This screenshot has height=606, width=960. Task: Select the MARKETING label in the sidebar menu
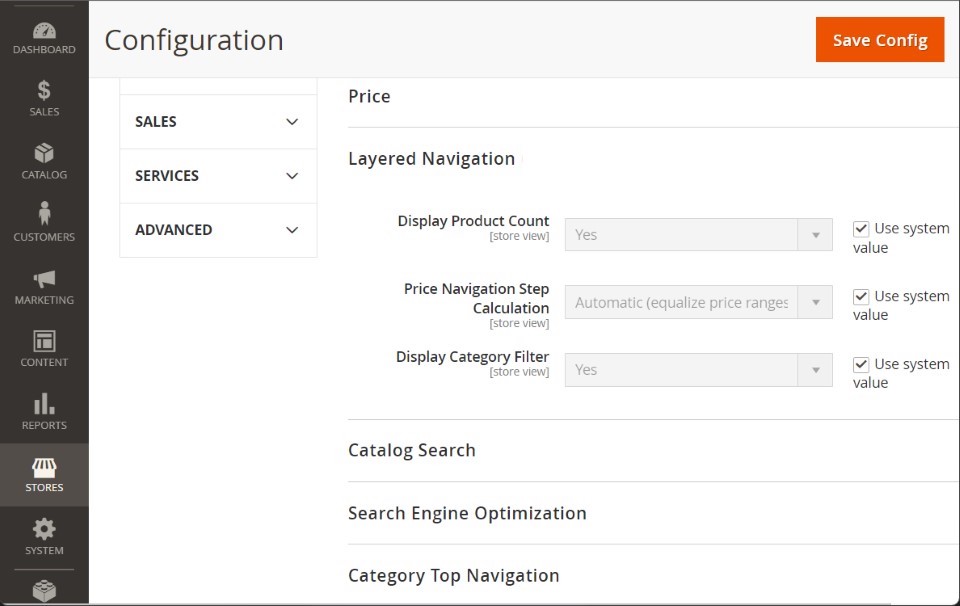click(44, 300)
